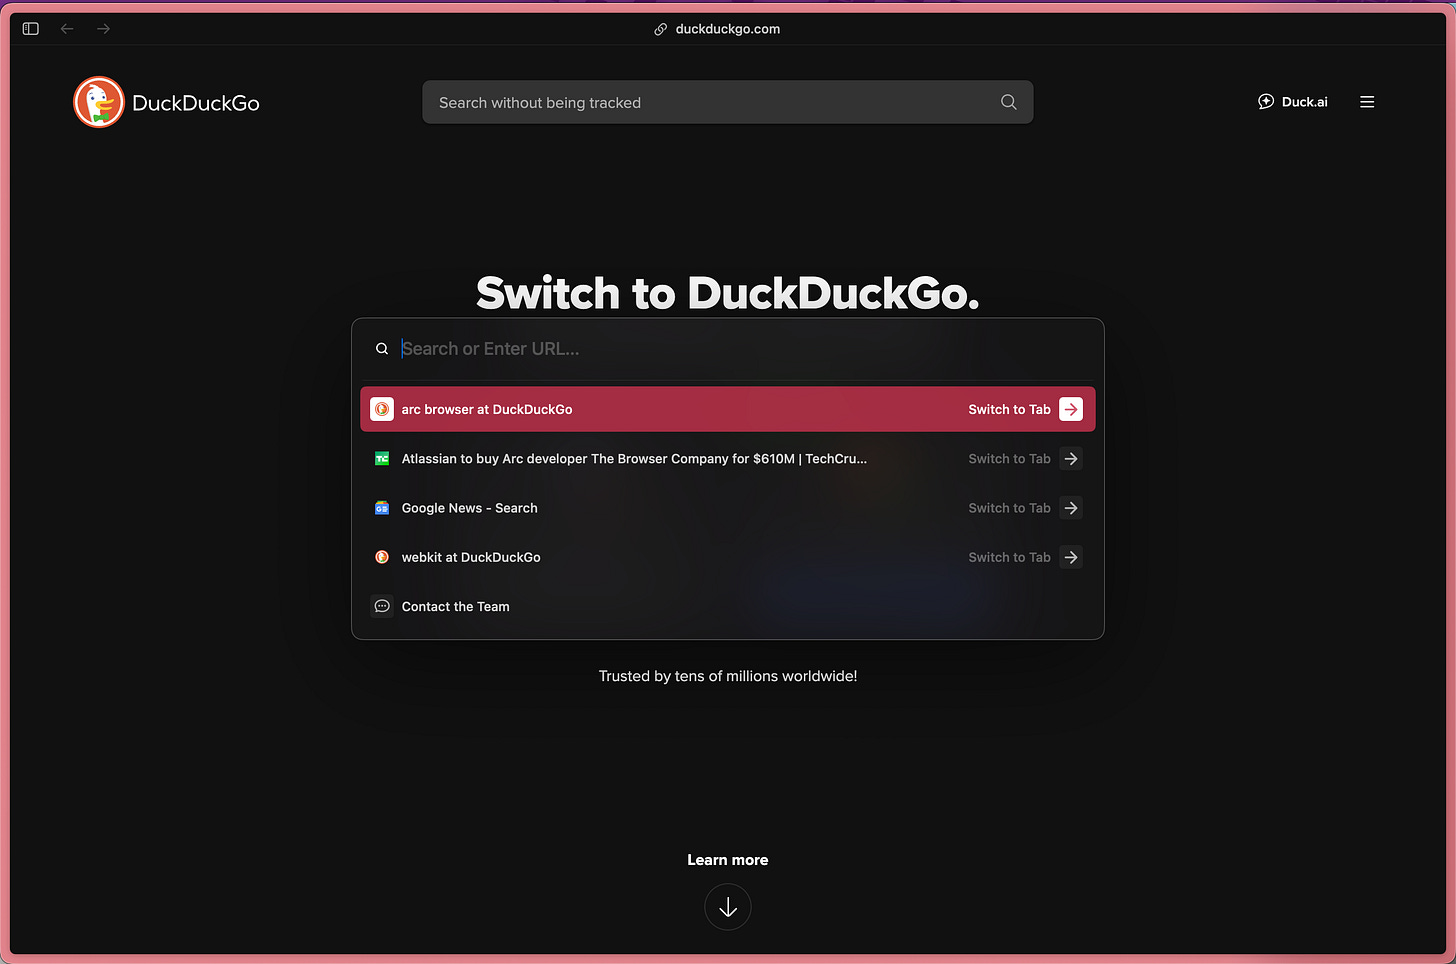The width and height of the screenshot is (1456, 964).
Task: Click the Duck.ai chat bubble icon
Action: pos(1266,102)
